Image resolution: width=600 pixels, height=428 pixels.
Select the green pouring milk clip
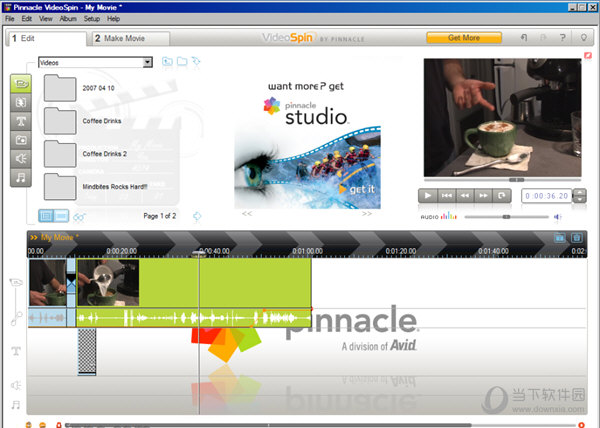(x=194, y=283)
